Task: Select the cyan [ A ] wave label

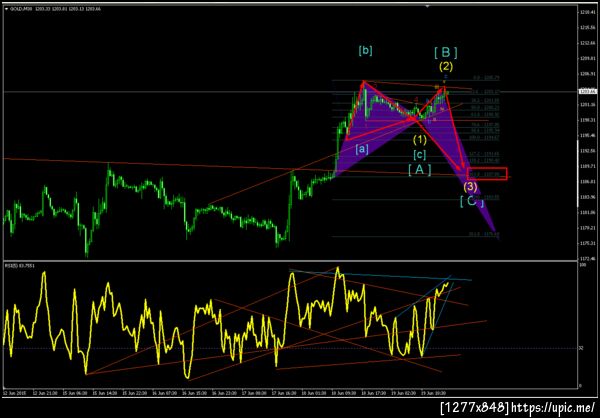Action: tap(419, 170)
